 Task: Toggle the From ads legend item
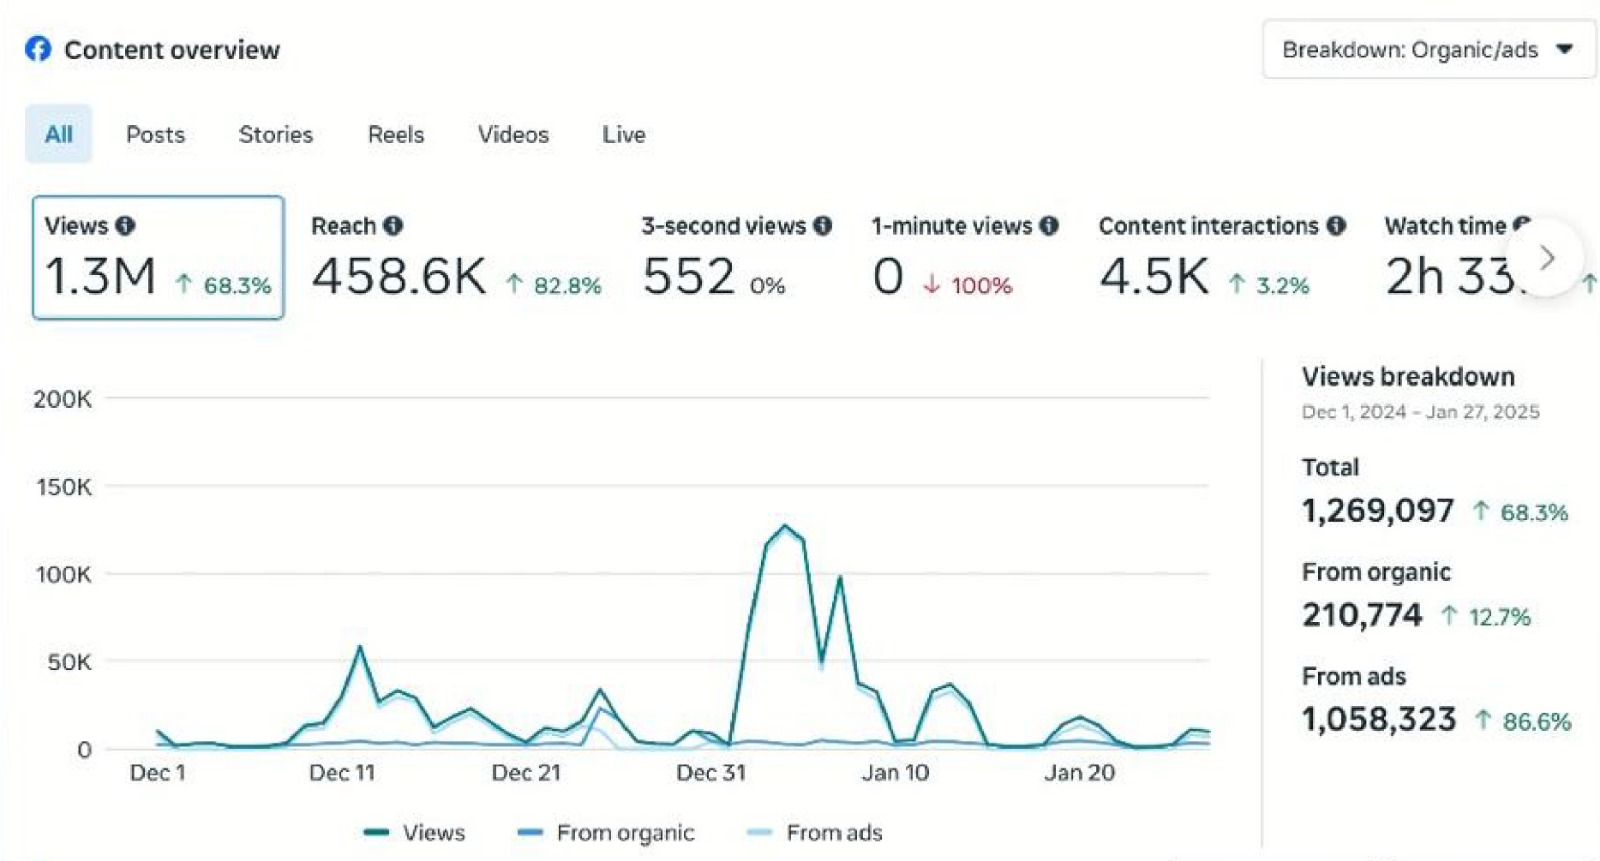pyautogui.click(x=815, y=832)
